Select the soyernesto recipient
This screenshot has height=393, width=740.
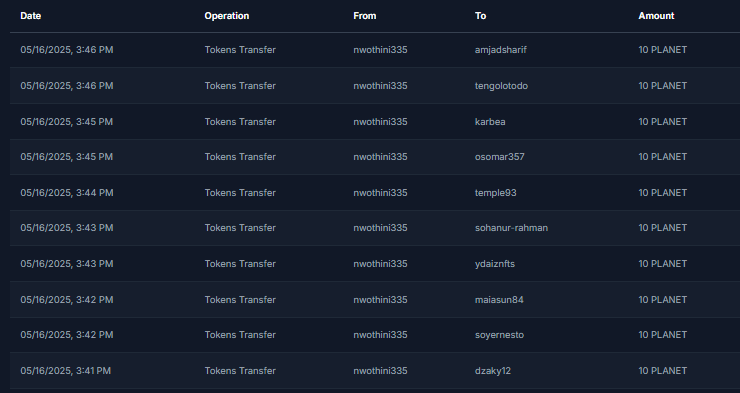(499, 335)
